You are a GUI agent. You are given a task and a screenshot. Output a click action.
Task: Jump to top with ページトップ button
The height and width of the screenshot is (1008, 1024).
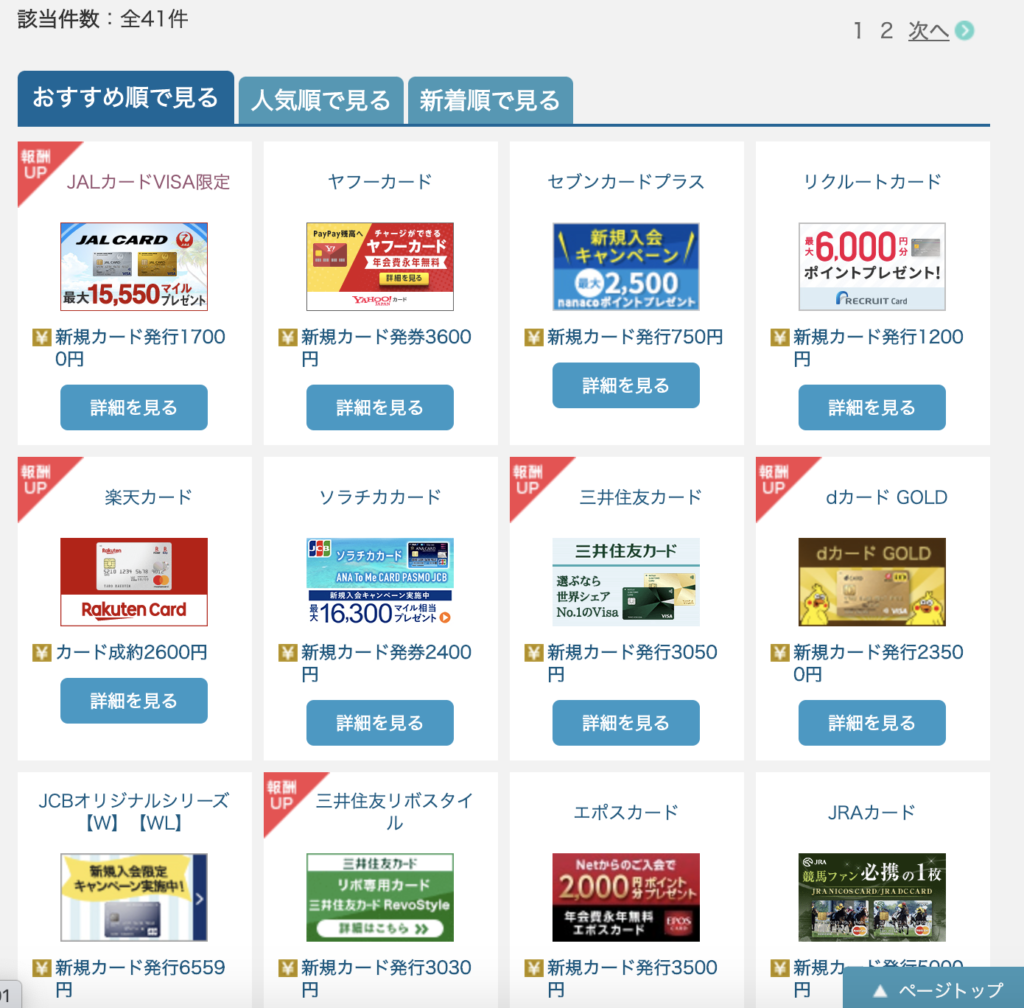pyautogui.click(x=934, y=988)
